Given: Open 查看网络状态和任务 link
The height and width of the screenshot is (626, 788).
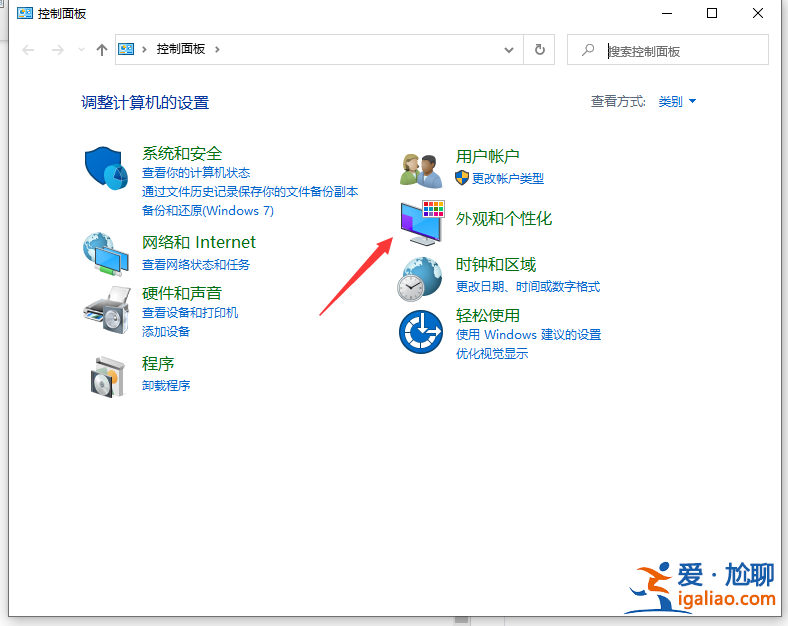Looking at the screenshot, I should pos(196,265).
